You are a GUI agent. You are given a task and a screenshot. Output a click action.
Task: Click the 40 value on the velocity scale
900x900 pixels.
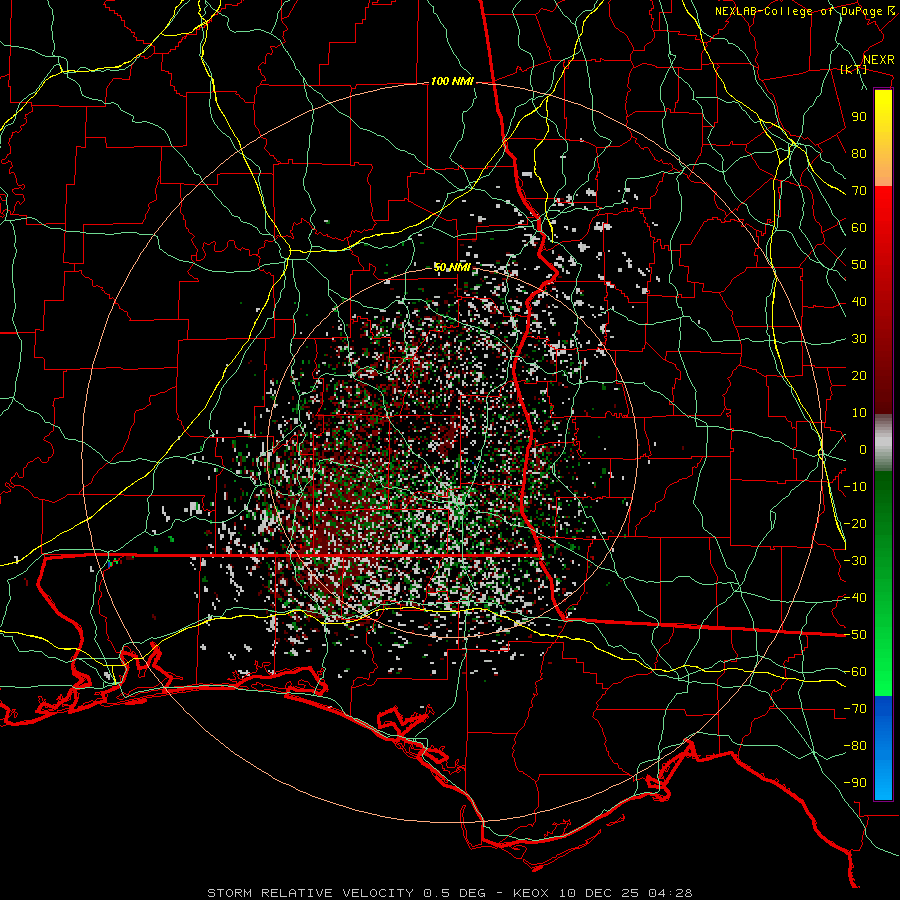(859, 302)
